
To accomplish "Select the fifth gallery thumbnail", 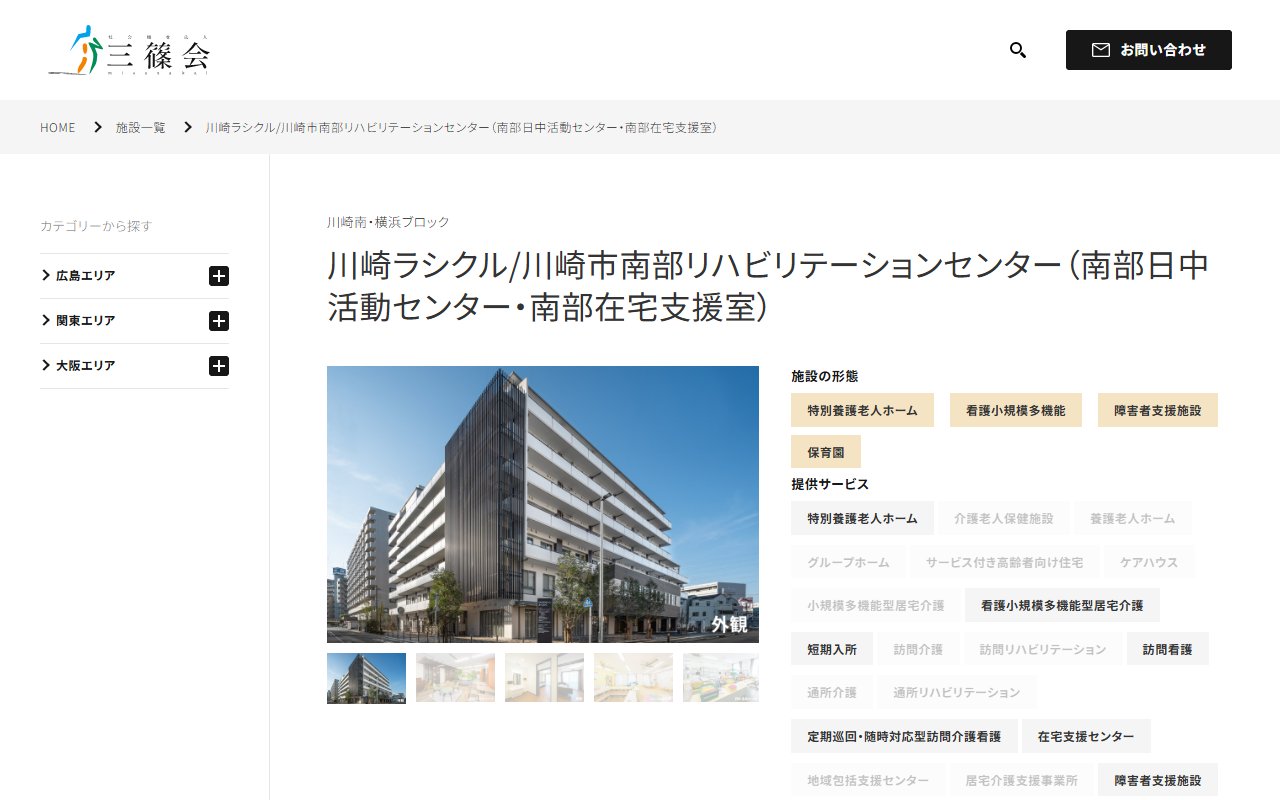I will pos(721,678).
